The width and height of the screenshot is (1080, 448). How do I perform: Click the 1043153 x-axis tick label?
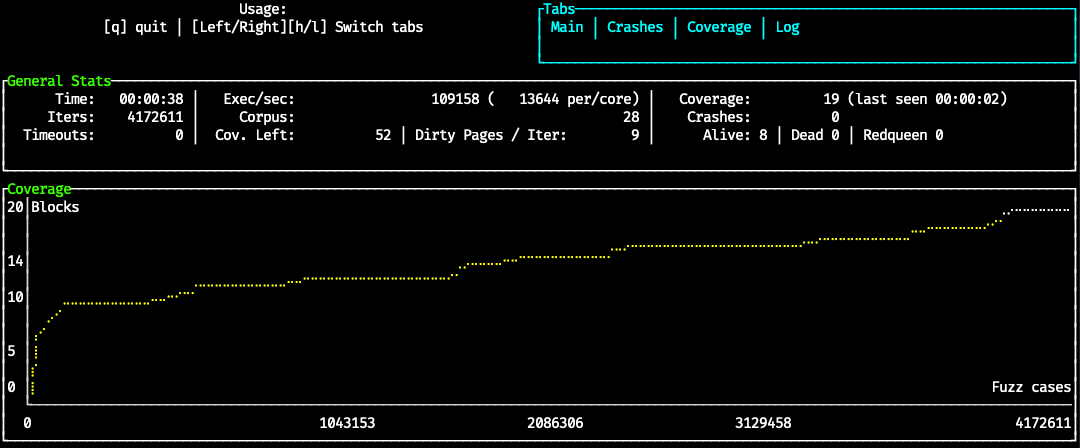[347, 423]
